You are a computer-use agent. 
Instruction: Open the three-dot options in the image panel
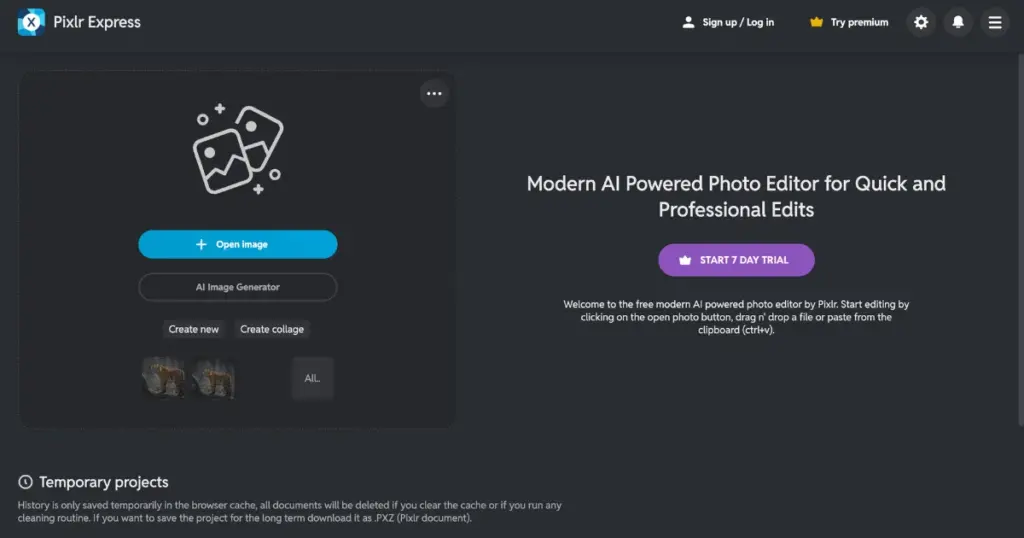(x=434, y=93)
